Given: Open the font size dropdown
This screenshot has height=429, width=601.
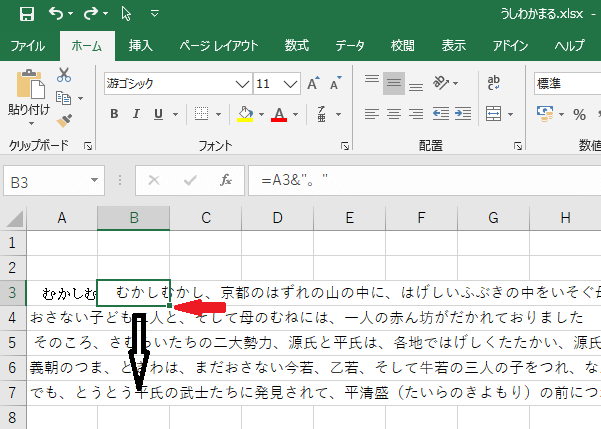Looking at the screenshot, I should pyautogui.click(x=292, y=84).
